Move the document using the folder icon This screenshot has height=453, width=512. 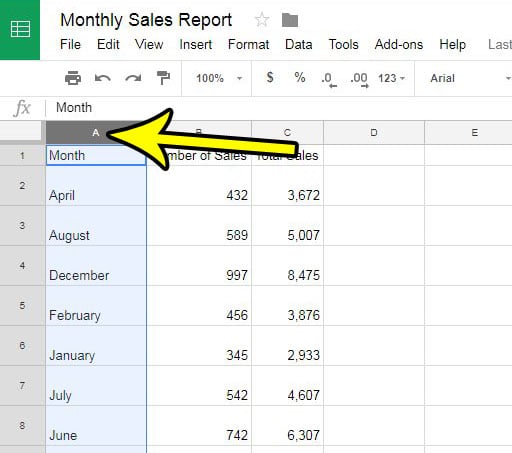tap(290, 20)
